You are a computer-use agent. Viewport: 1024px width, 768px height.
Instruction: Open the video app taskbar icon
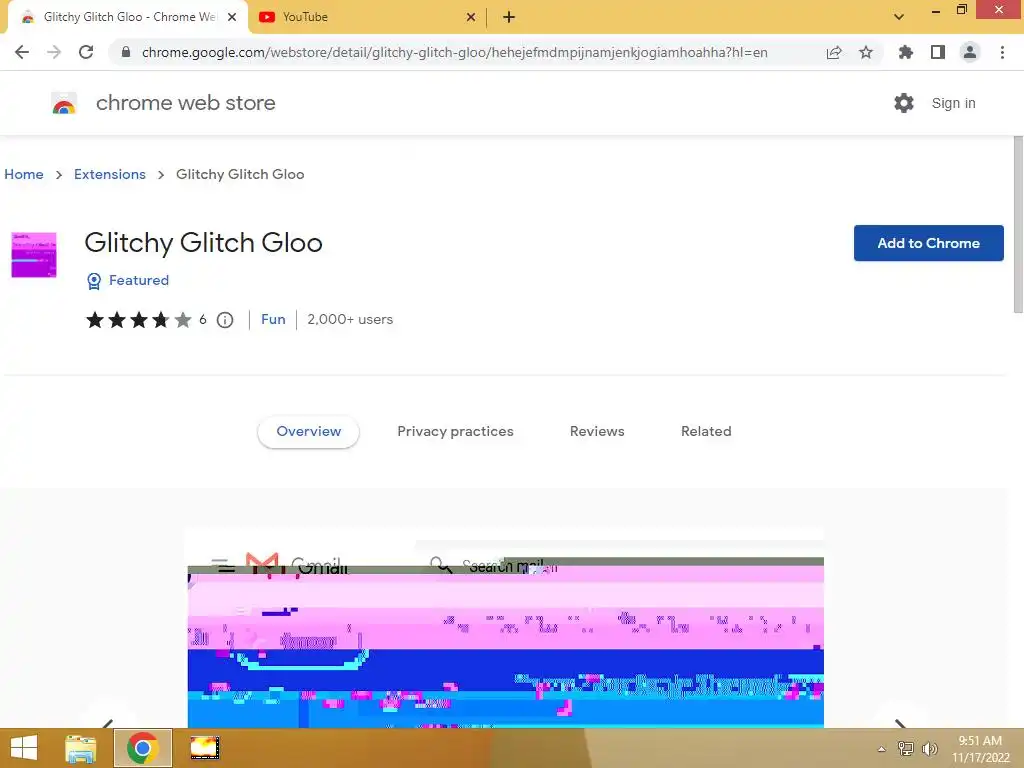tap(205, 748)
